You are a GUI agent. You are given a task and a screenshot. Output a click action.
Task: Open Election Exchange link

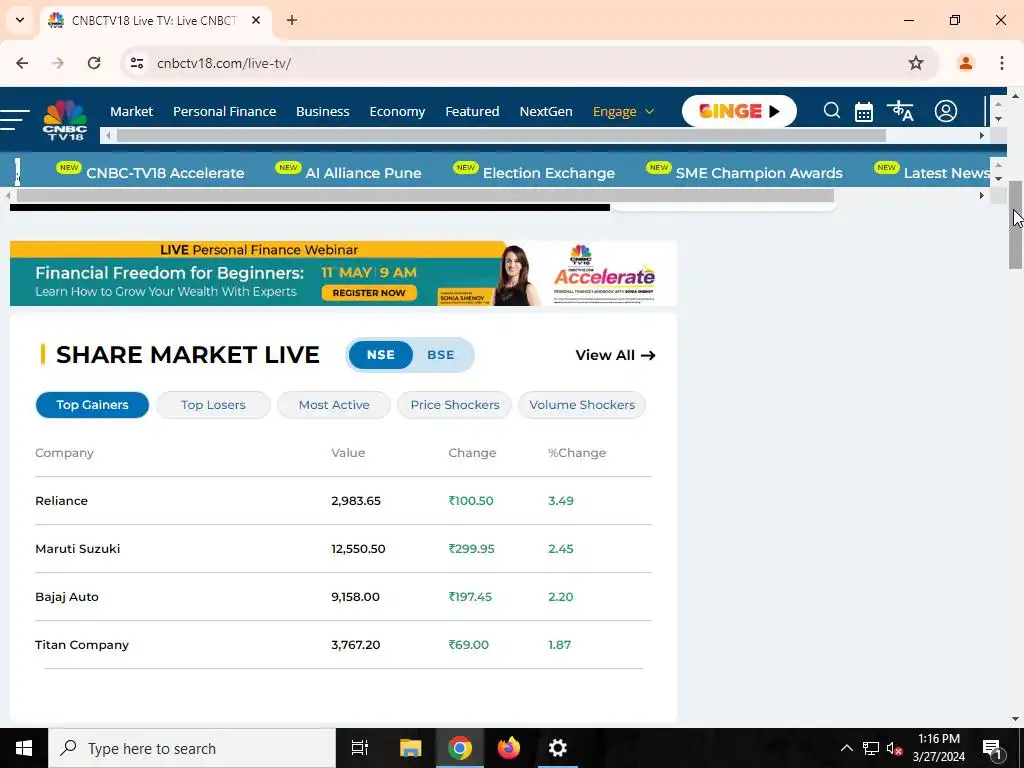click(x=549, y=173)
